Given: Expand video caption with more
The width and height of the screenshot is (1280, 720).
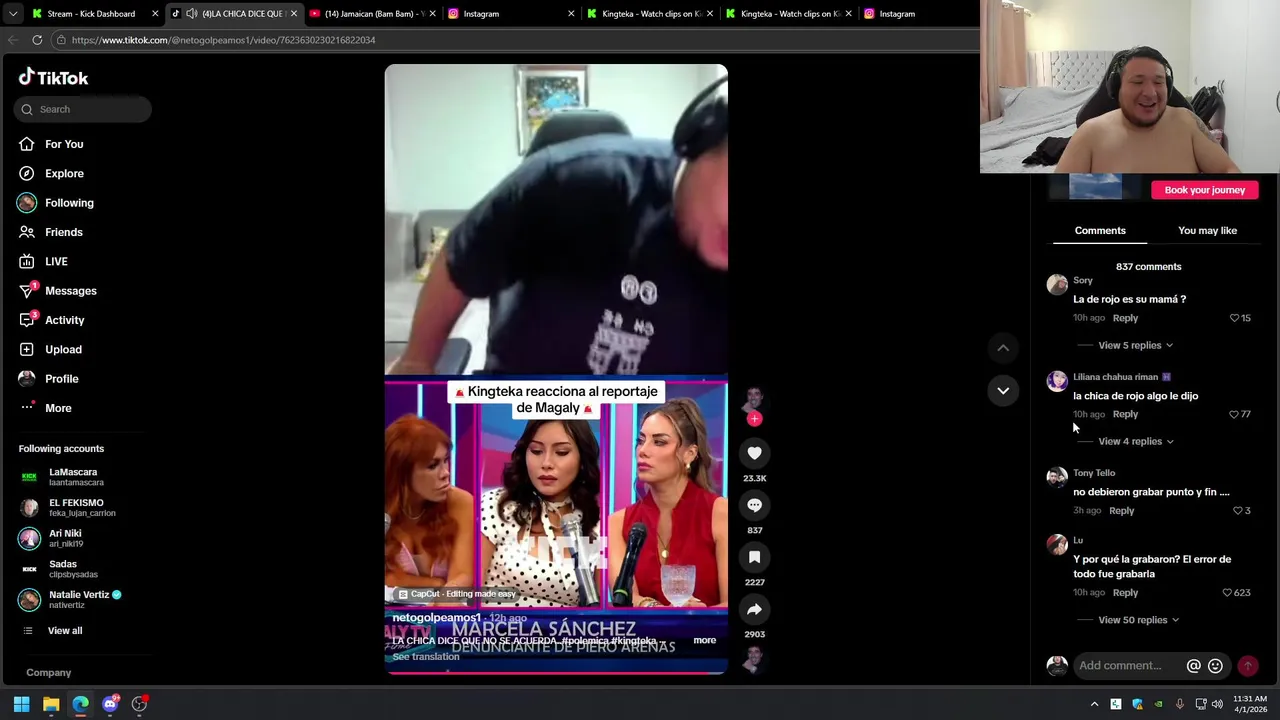Looking at the screenshot, I should tap(705, 640).
